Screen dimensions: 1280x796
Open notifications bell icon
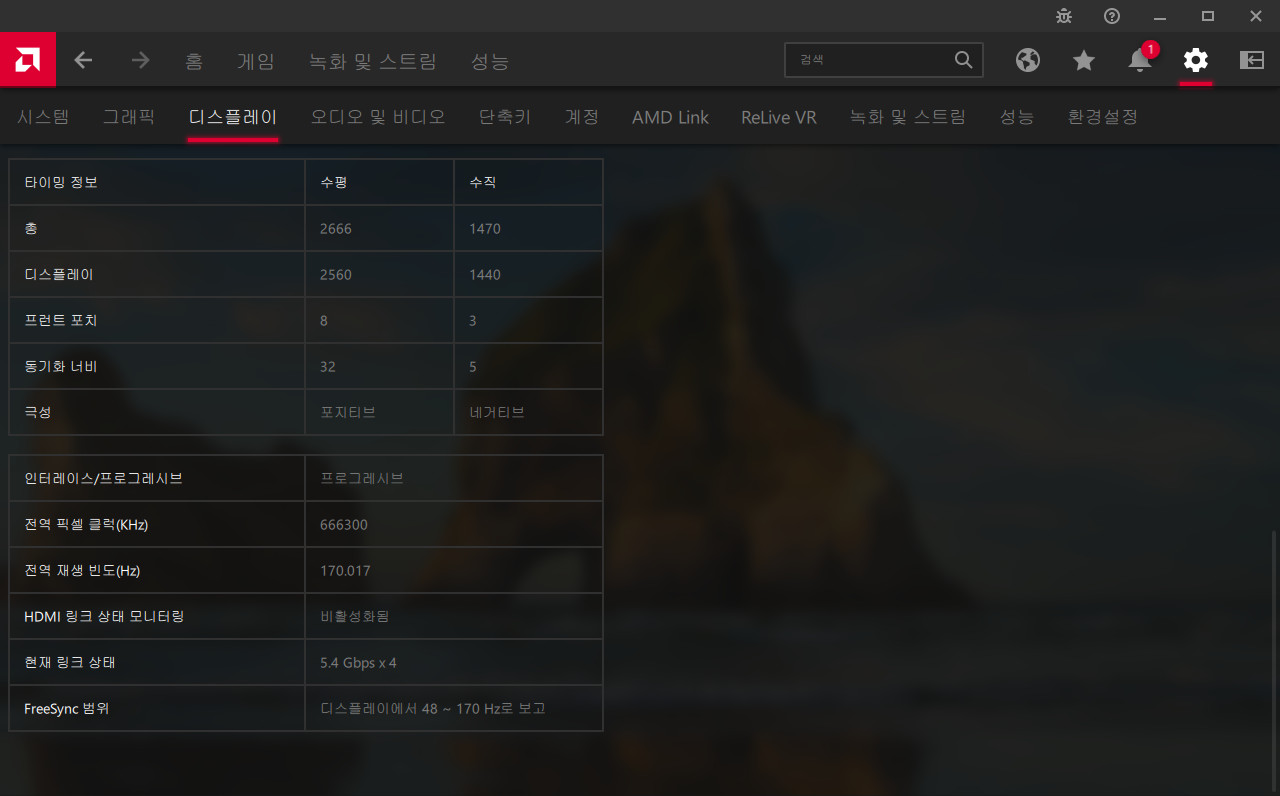1140,60
